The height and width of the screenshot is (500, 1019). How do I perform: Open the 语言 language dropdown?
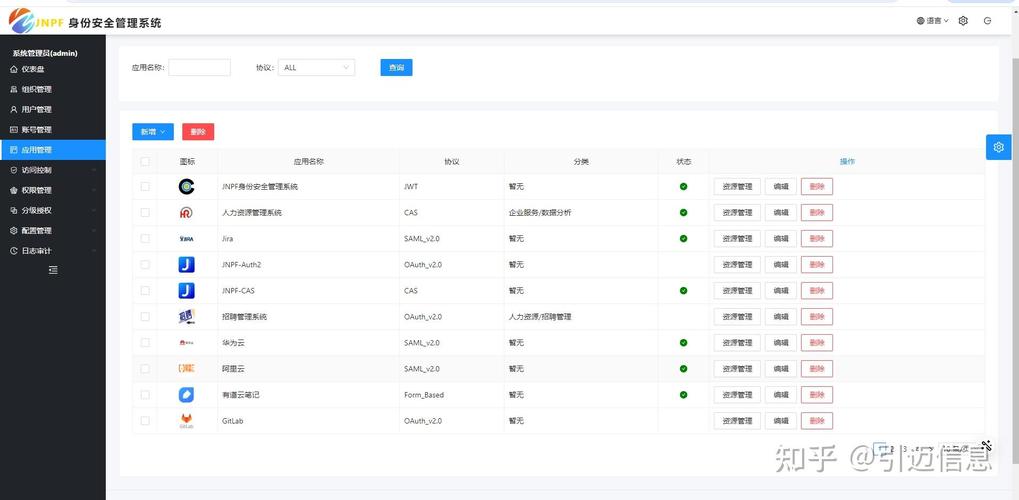point(933,21)
